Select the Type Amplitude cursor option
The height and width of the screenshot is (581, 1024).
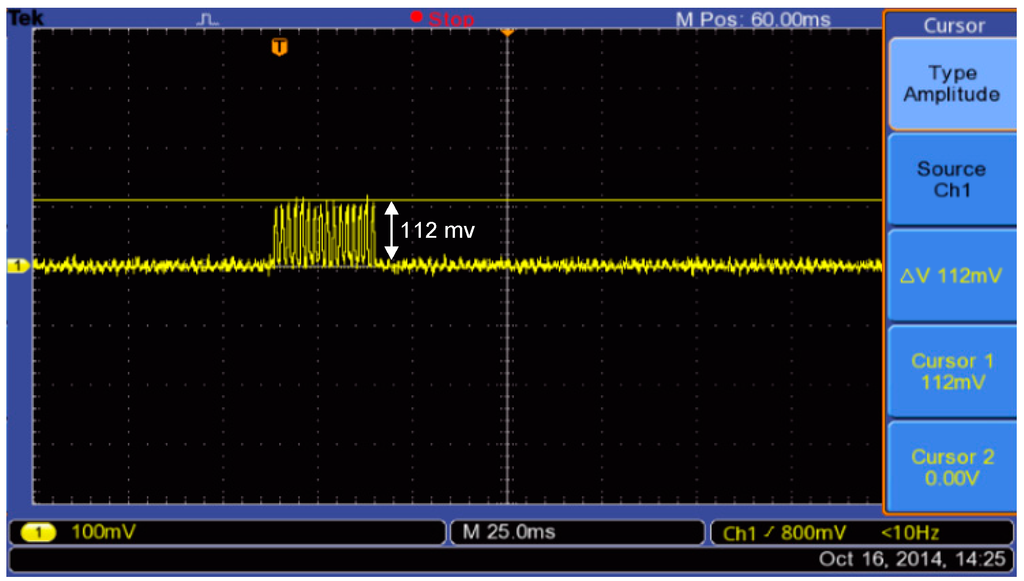(x=950, y=84)
